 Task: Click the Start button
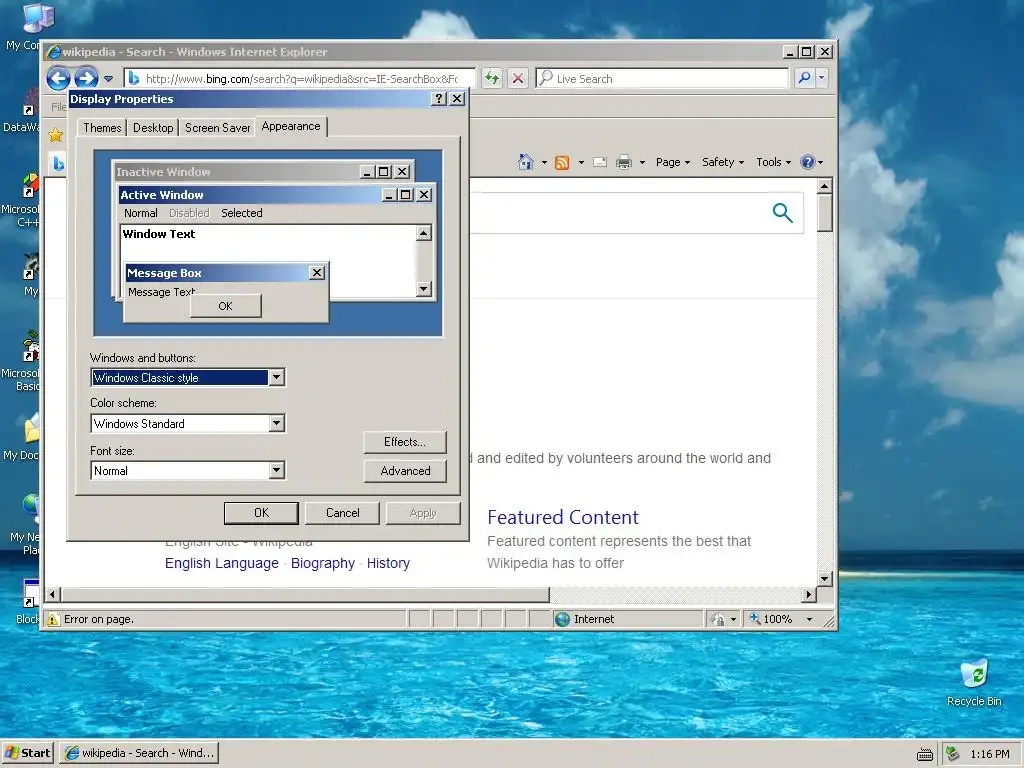coord(27,753)
